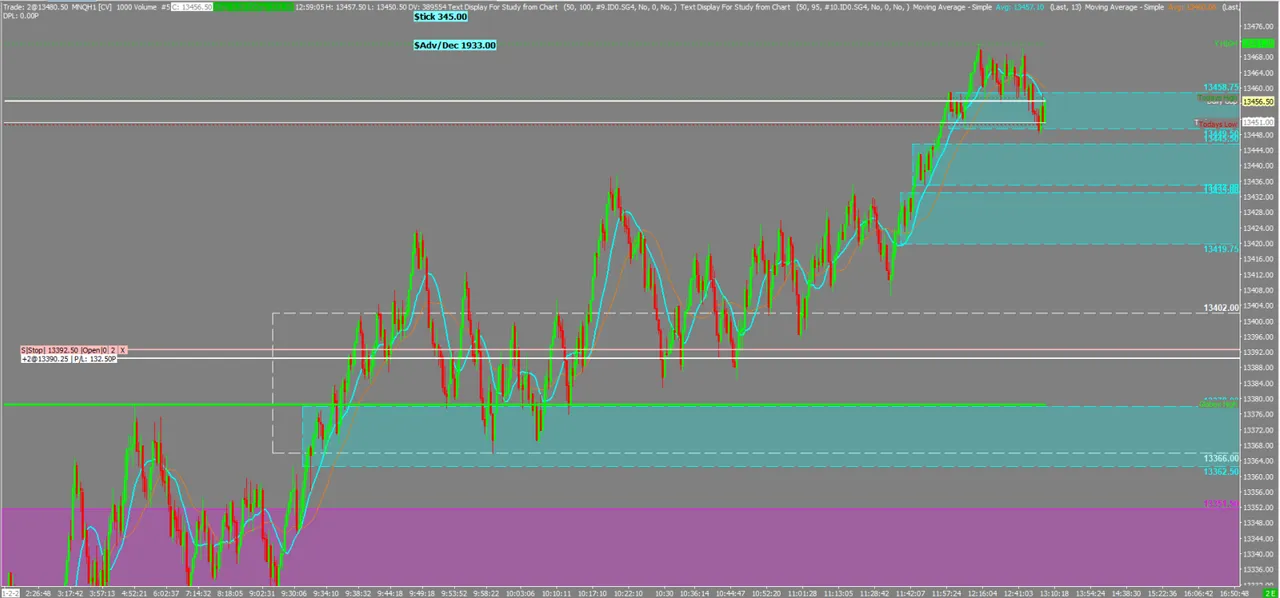1280x598 pixels.
Task: Click the cyan 13419.75 zone label
Action: pyautogui.click(x=1221, y=249)
